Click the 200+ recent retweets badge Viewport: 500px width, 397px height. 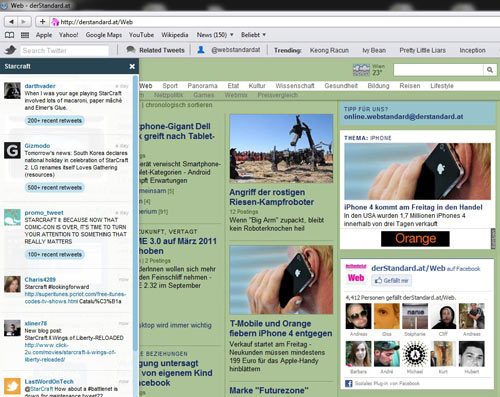tap(55, 121)
